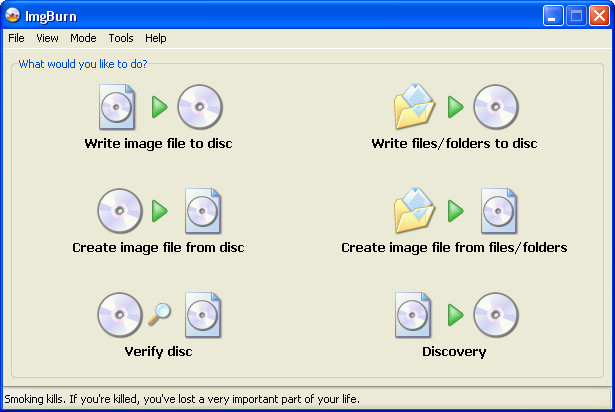This screenshot has width=615, height=412.
Task: Click the green arrow in Discovery mode
Action: click(x=455, y=315)
